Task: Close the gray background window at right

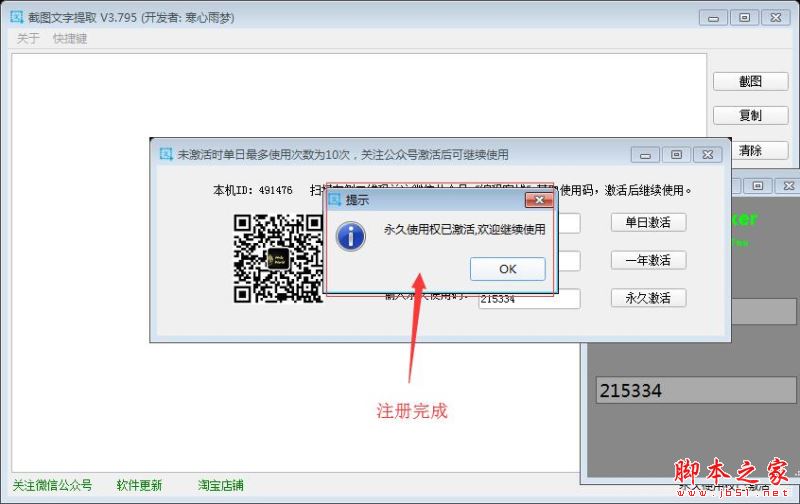Action: [x=789, y=186]
